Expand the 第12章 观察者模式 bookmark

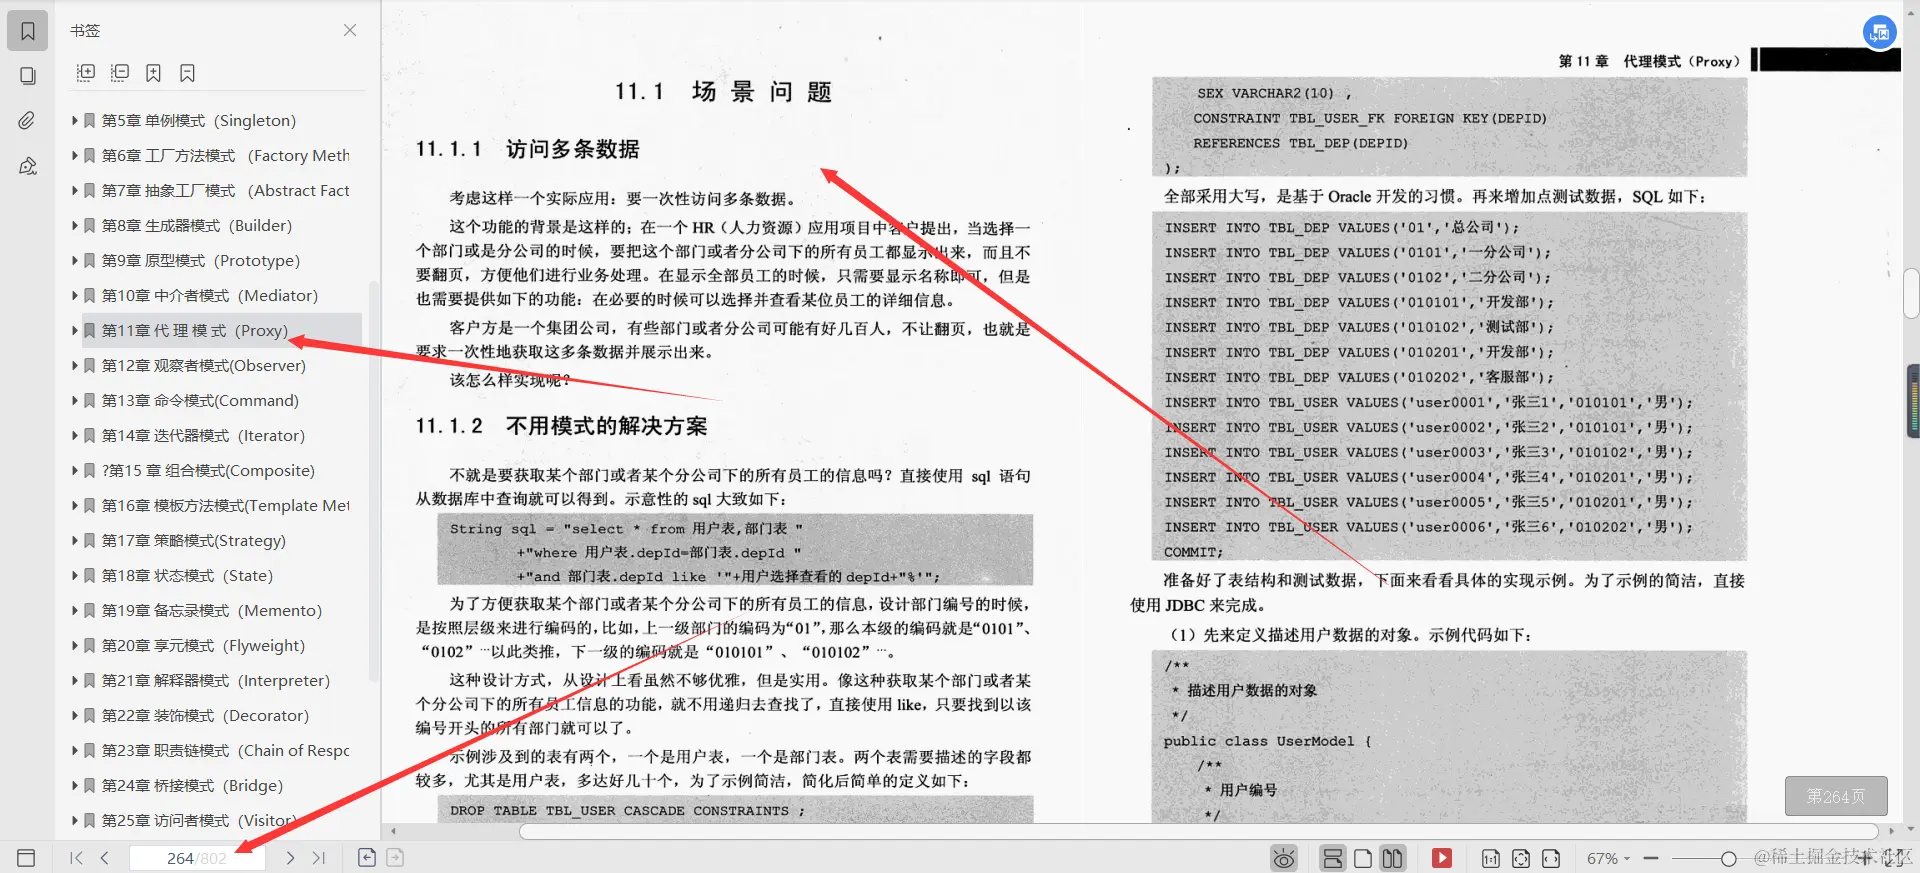[74, 365]
